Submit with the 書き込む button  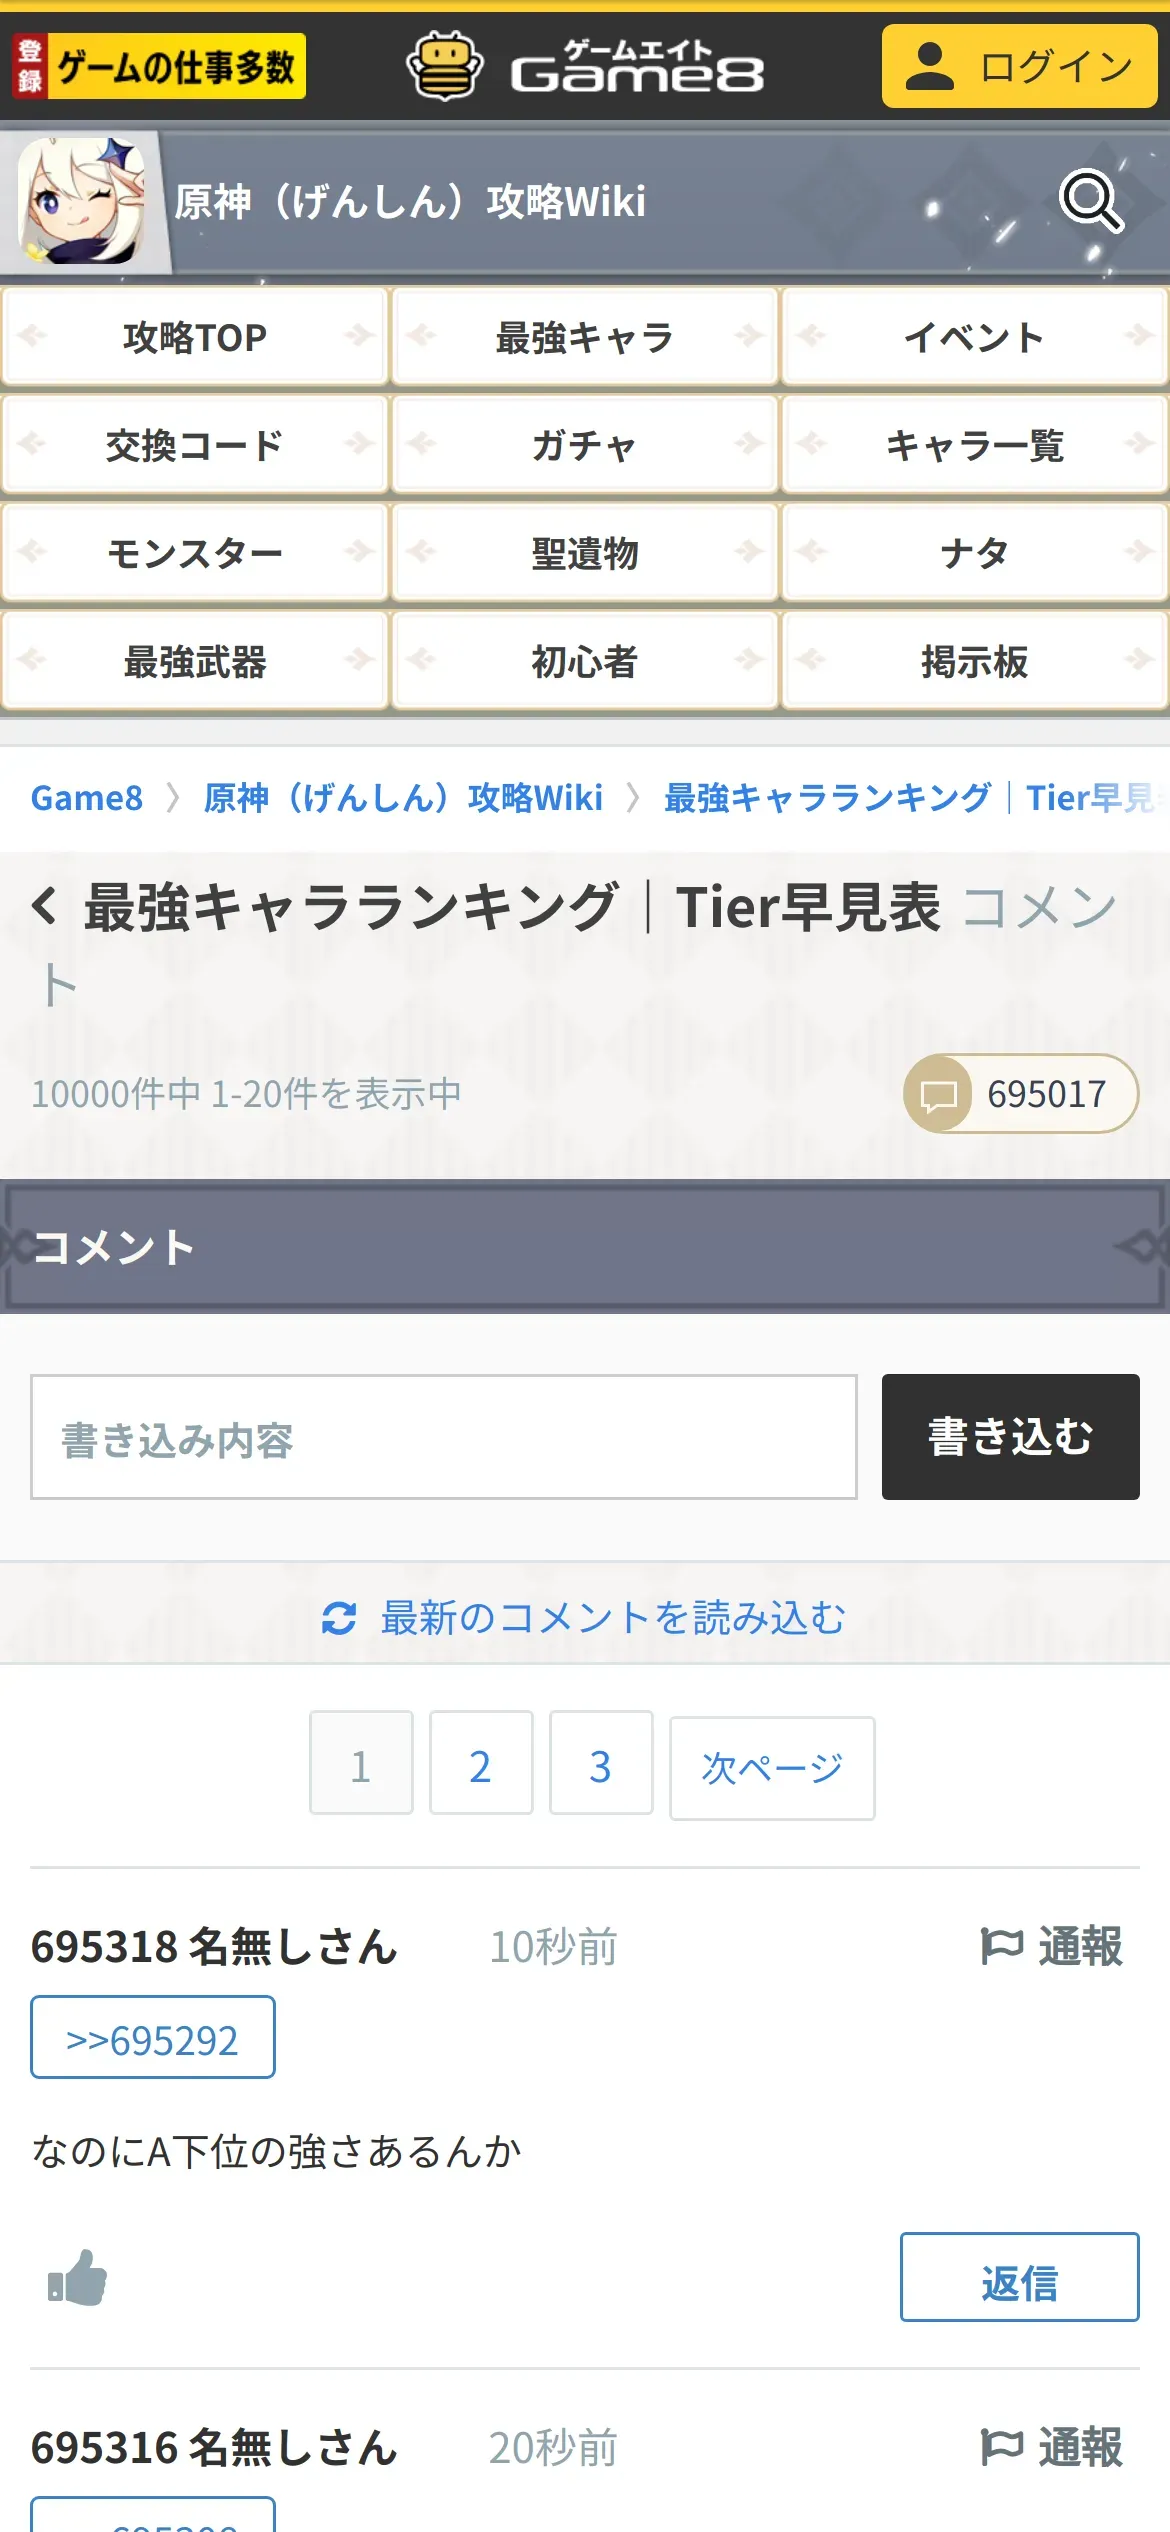coord(1011,1437)
